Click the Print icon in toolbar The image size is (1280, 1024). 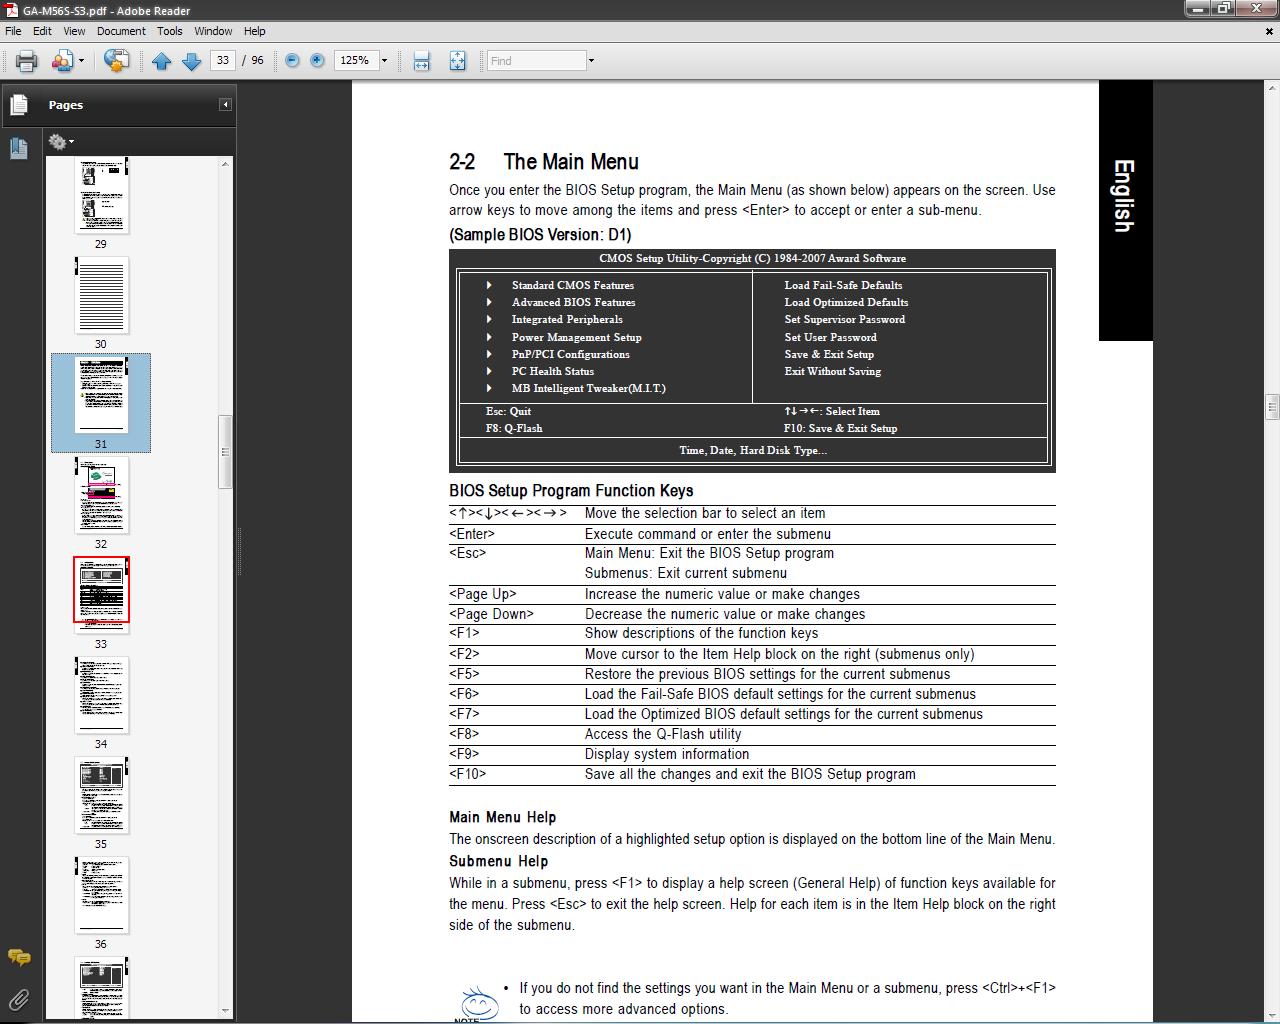click(26, 61)
